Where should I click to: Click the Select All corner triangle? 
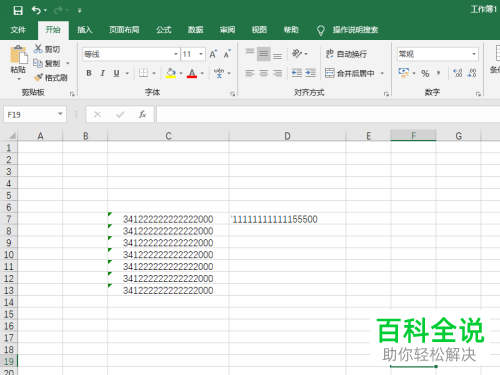[12, 136]
